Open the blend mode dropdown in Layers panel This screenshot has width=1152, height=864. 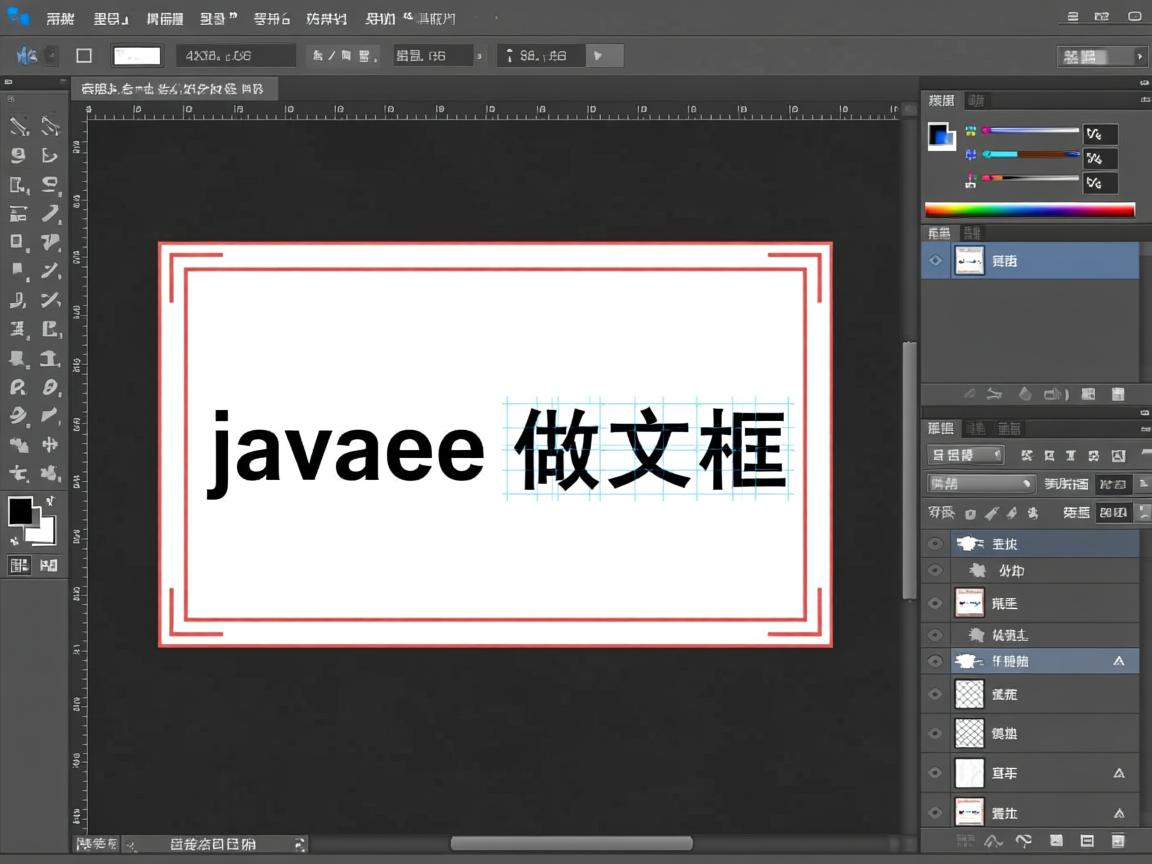(x=980, y=483)
